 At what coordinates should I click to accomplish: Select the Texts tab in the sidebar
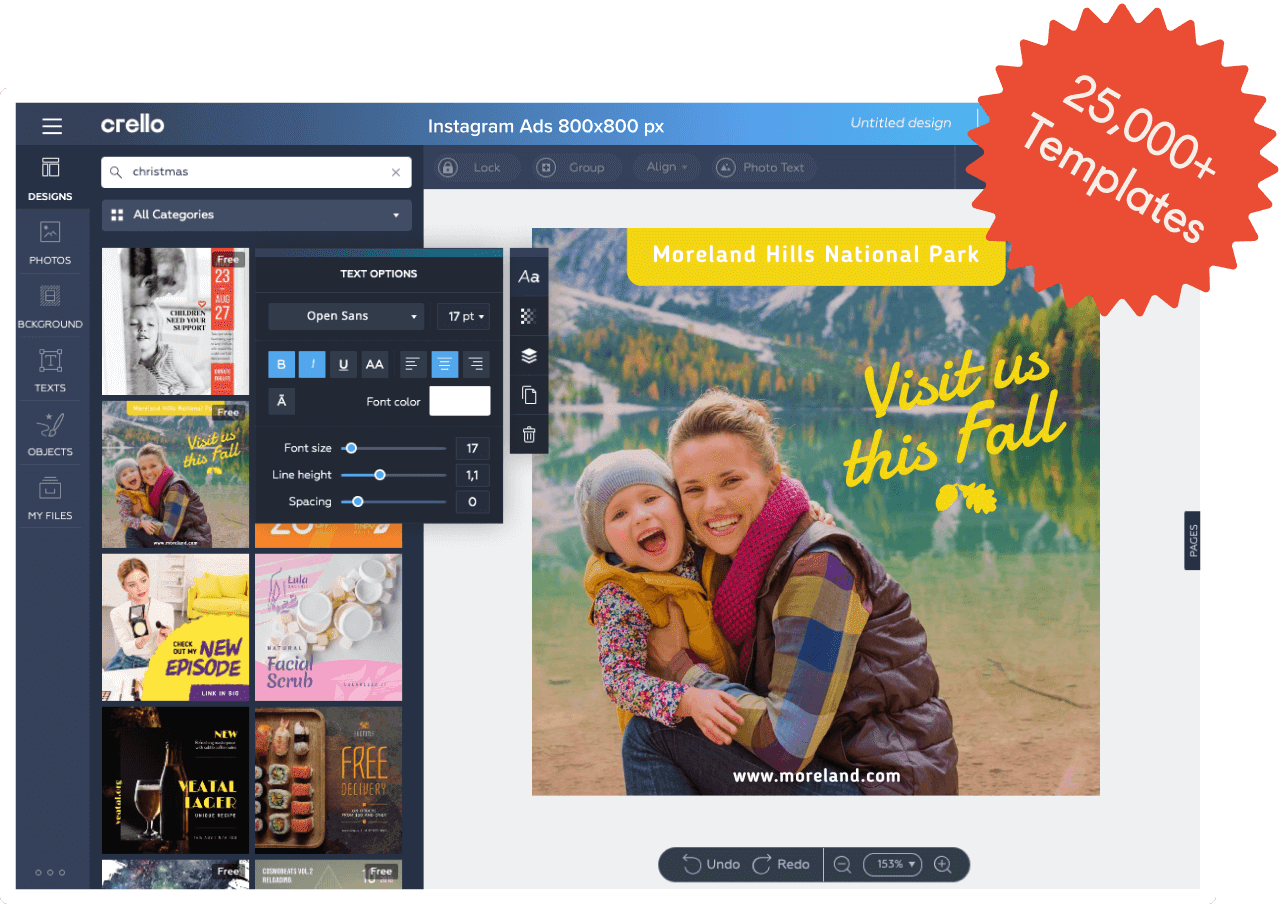click(x=50, y=366)
